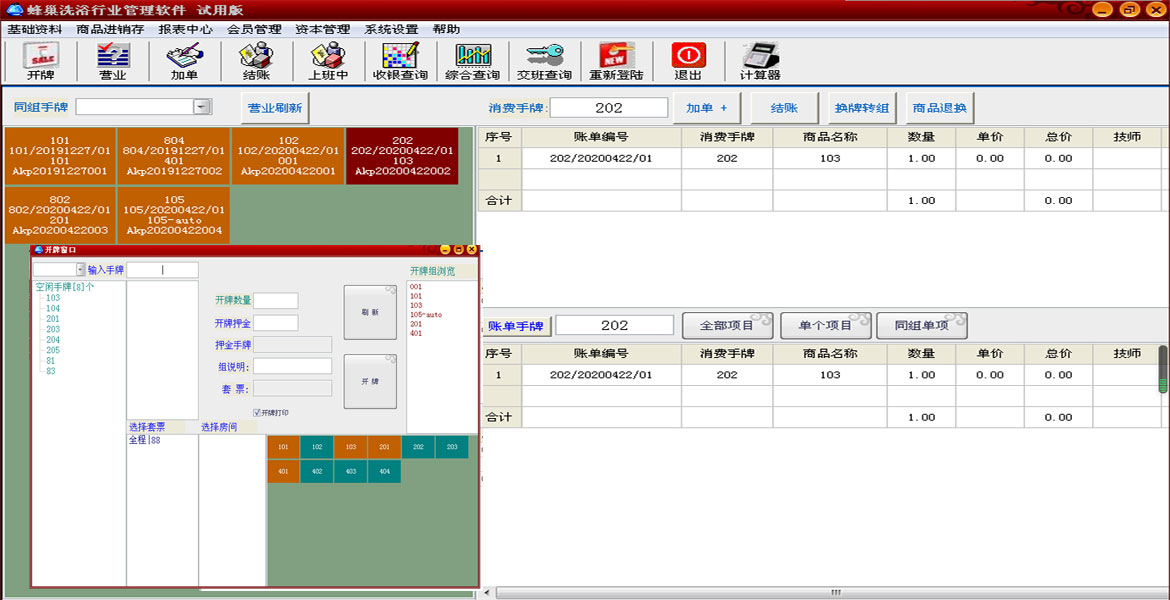This screenshot has width=1170, height=600.
Task: Select room tile 102 in 开牌窗口
Action: point(316,447)
